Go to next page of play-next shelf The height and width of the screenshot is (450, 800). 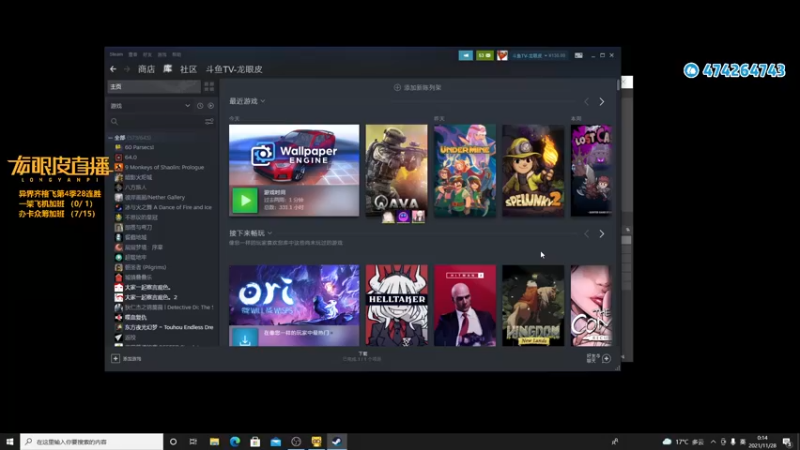(x=602, y=234)
